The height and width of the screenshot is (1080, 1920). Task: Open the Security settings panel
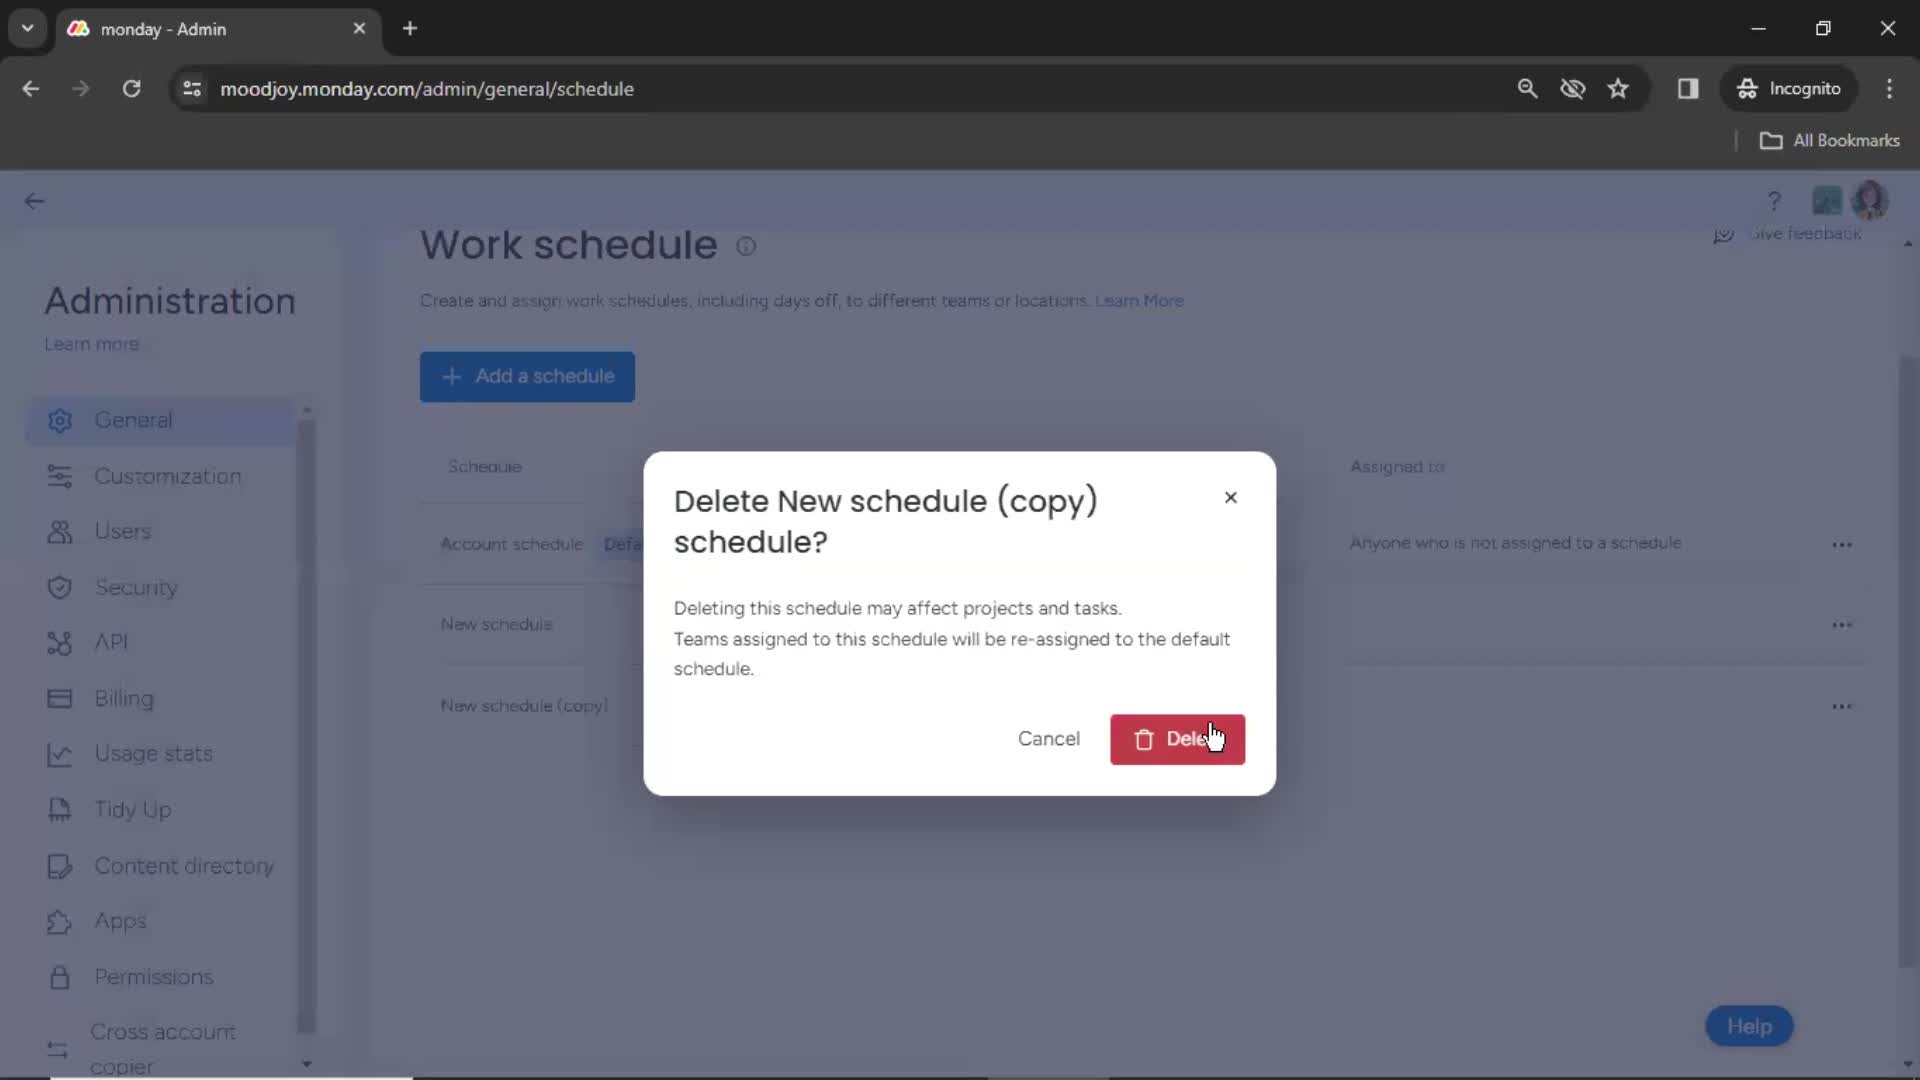(137, 587)
